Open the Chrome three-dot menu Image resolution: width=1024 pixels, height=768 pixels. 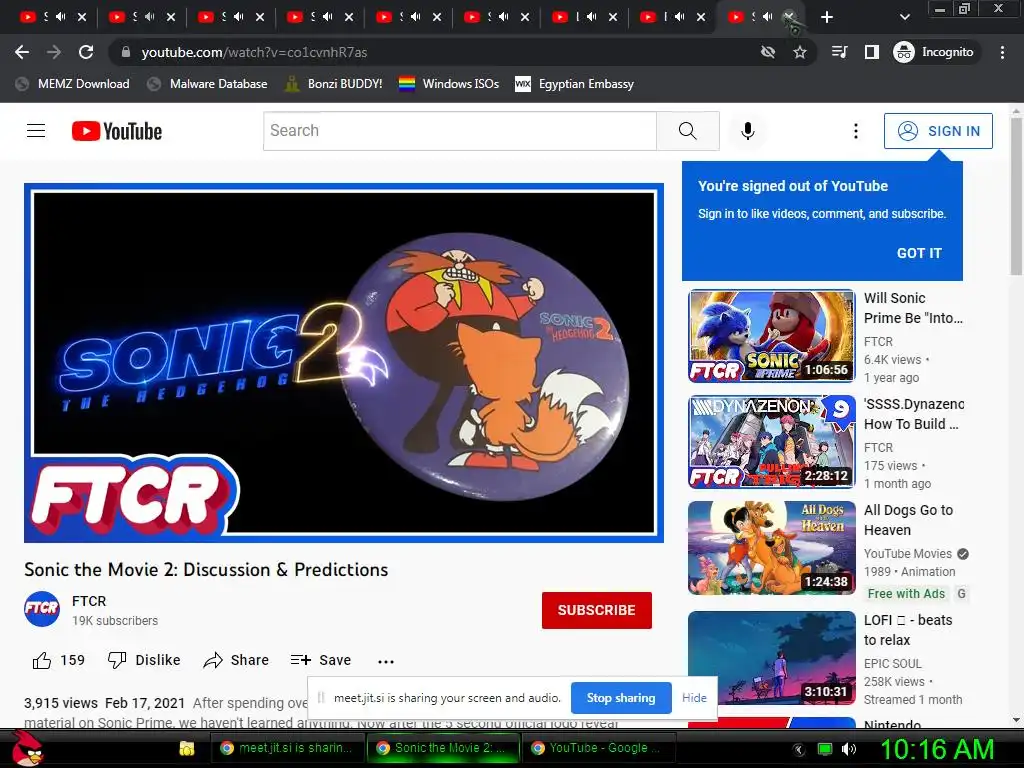(x=1002, y=52)
